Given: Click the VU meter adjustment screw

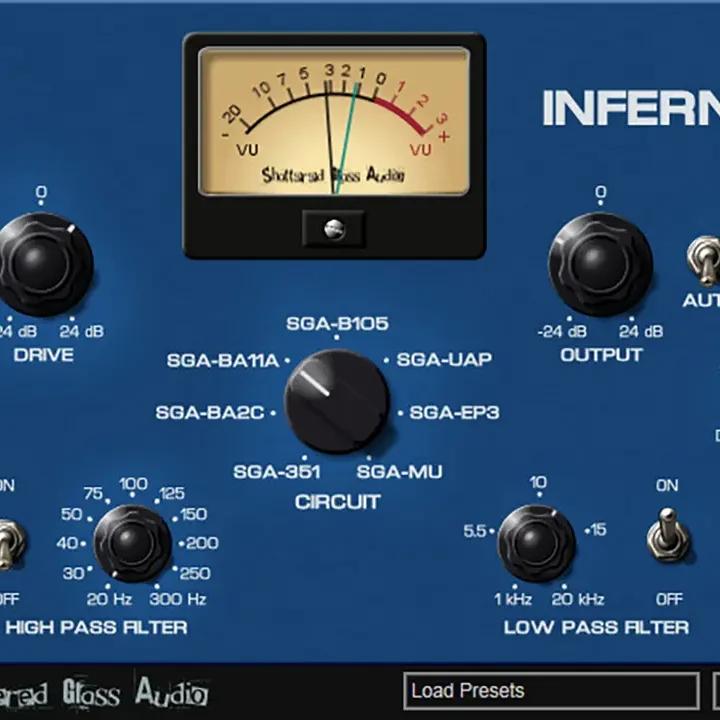Looking at the screenshot, I should [334, 229].
